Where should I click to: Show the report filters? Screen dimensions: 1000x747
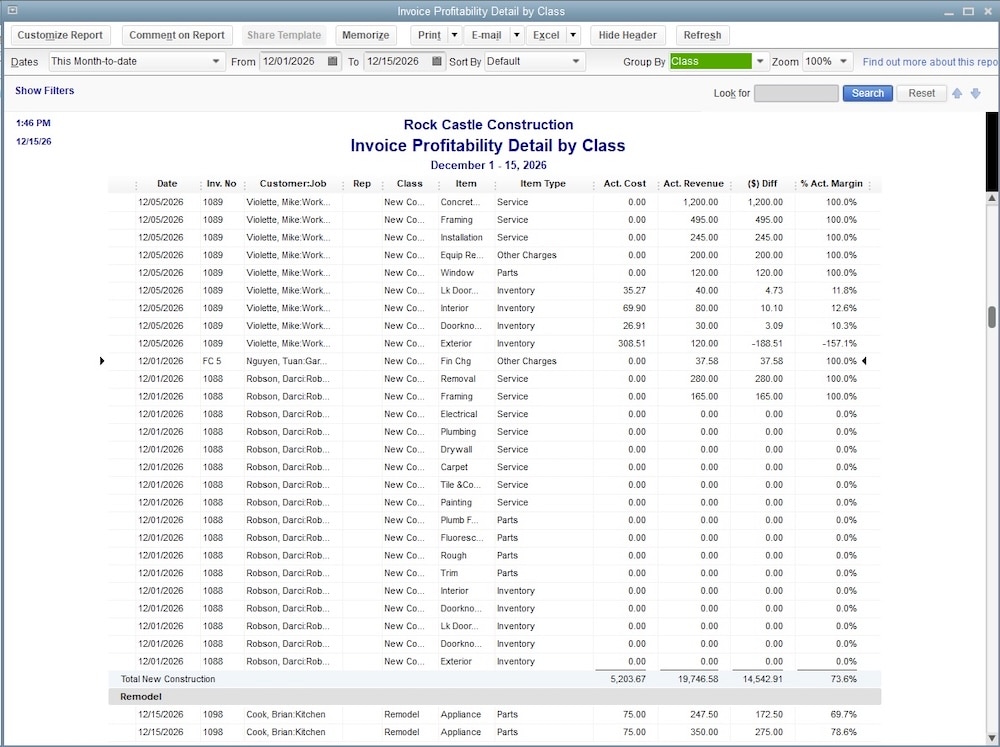pyautogui.click(x=44, y=90)
